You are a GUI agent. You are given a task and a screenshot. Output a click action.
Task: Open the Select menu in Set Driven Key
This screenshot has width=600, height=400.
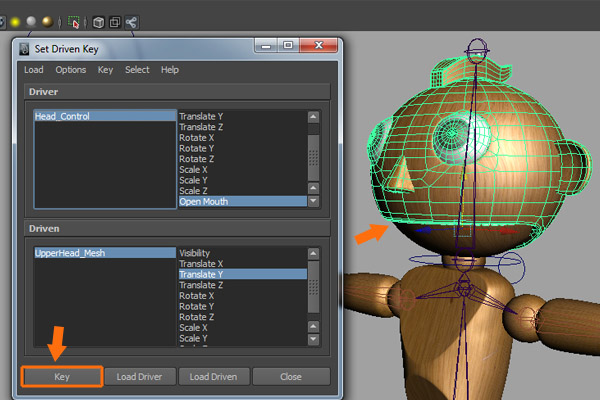[x=137, y=70]
